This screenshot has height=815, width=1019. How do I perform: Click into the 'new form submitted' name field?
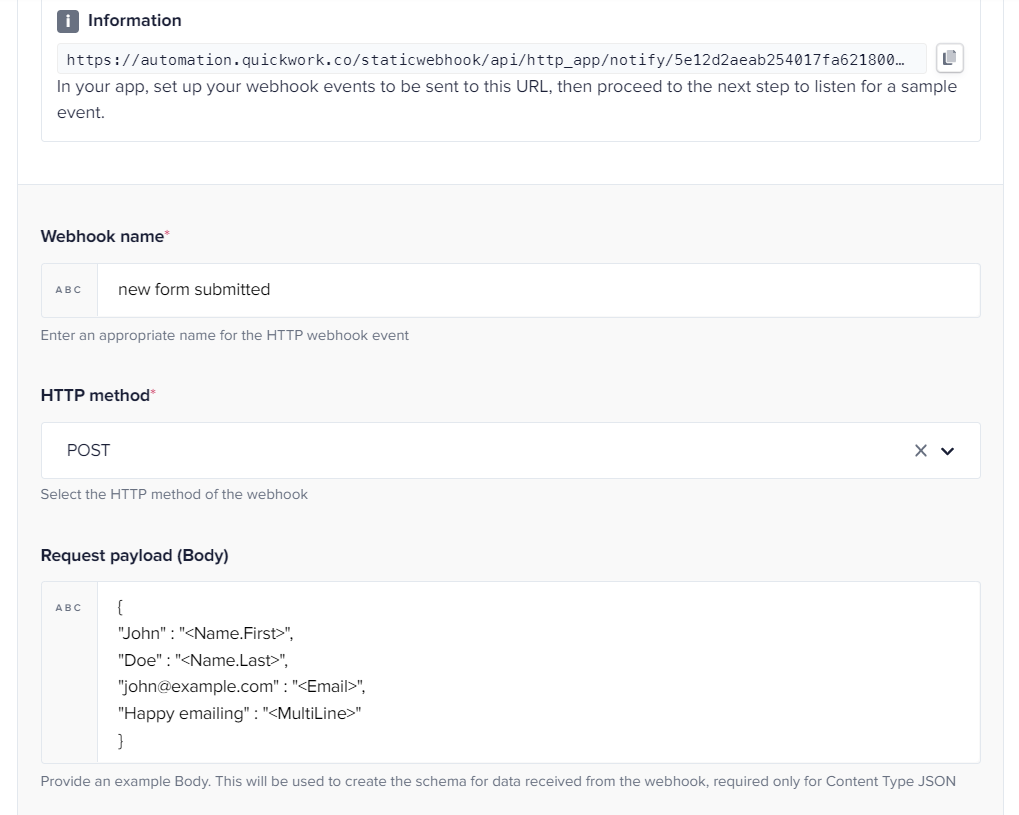point(538,290)
